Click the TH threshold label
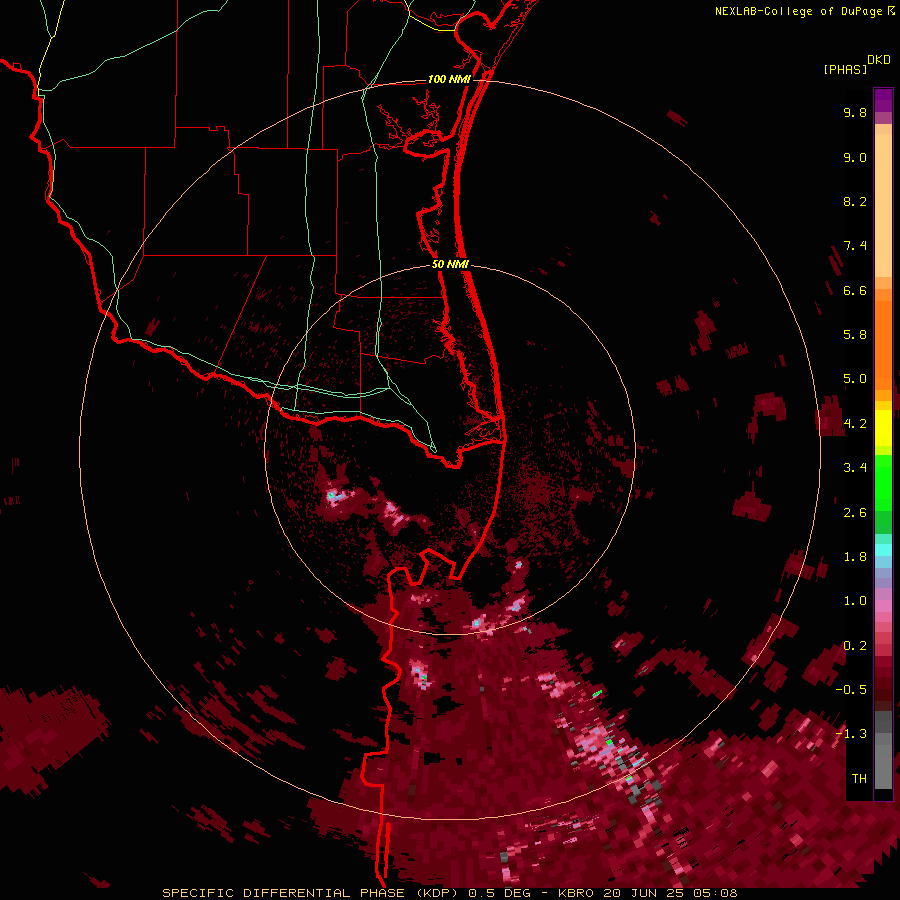This screenshot has height=900, width=900. (x=859, y=779)
